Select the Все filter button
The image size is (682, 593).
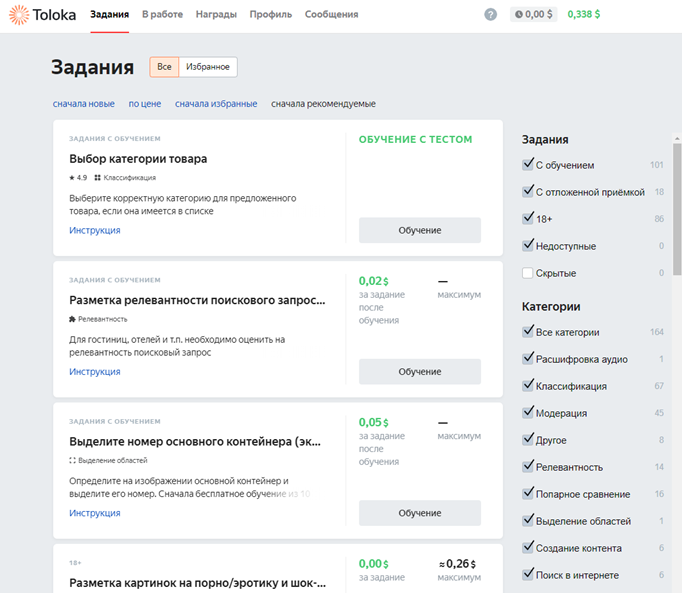pos(164,67)
